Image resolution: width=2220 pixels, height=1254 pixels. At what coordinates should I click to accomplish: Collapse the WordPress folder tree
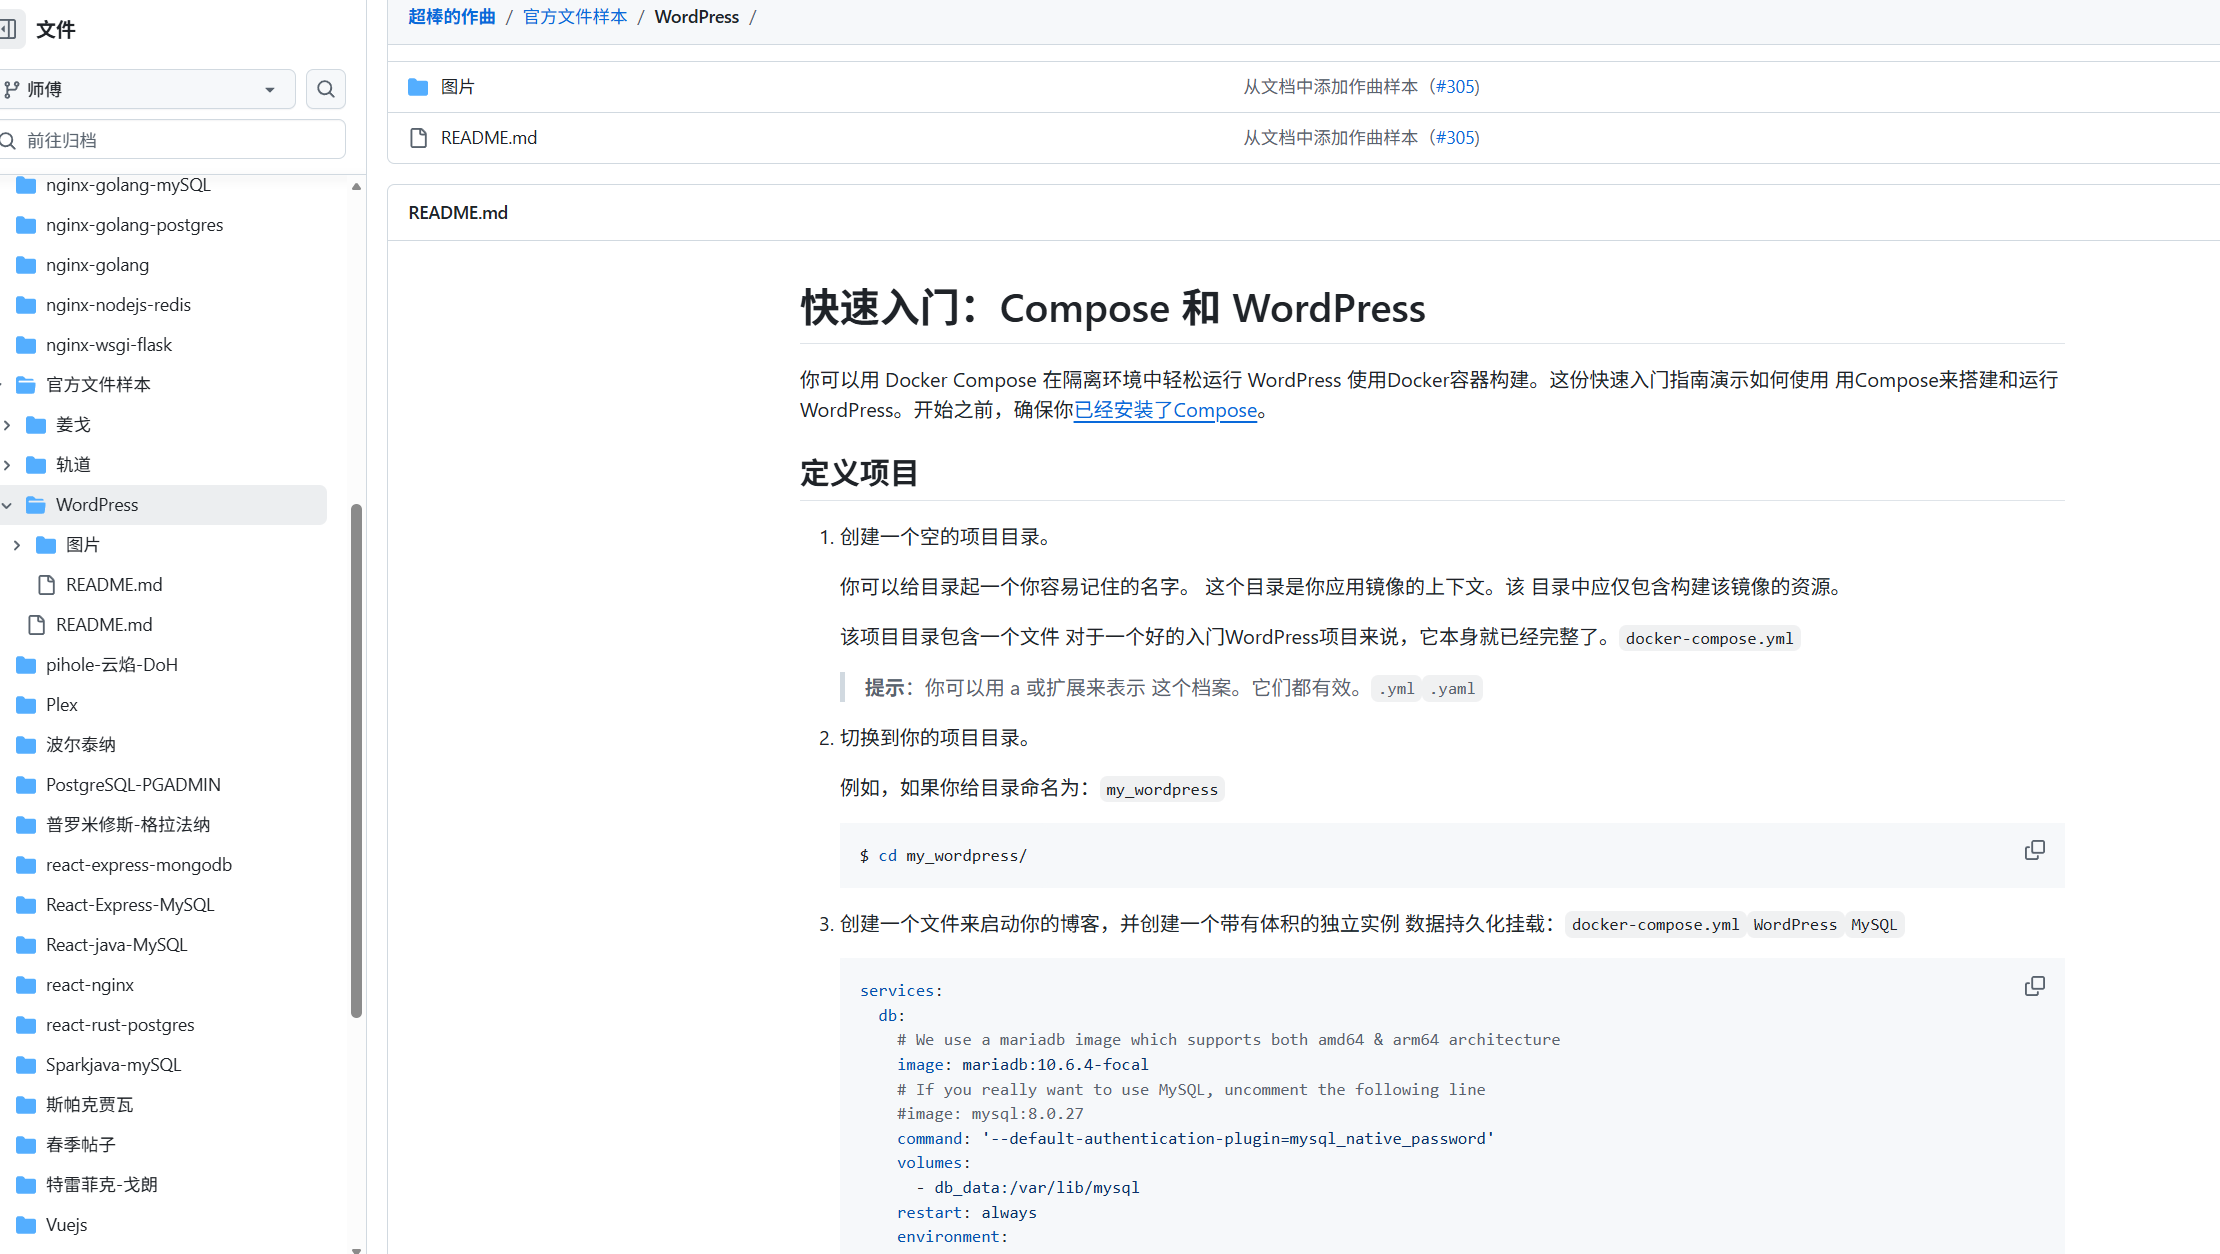(x=7, y=505)
